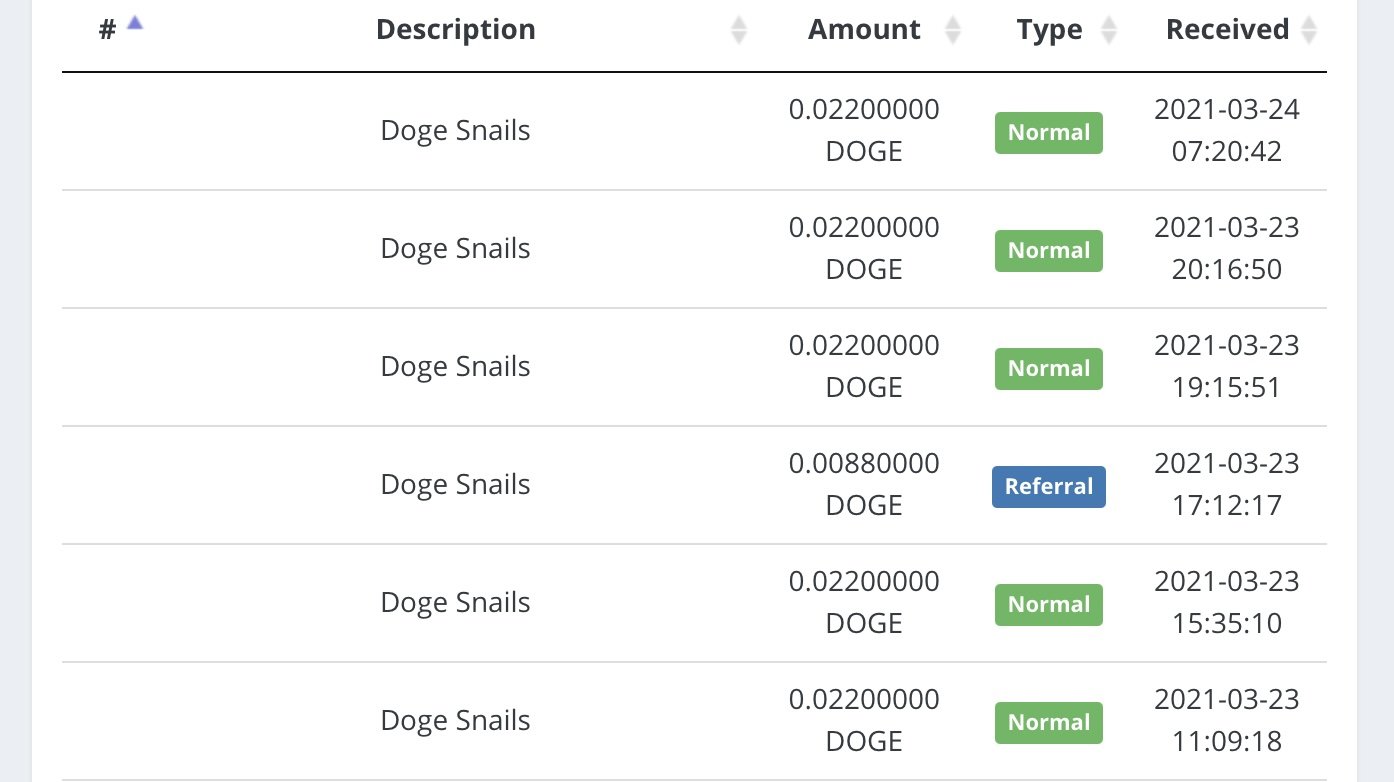Click the Normal badge dated 20:16:50
This screenshot has width=1394, height=782.
click(1049, 250)
